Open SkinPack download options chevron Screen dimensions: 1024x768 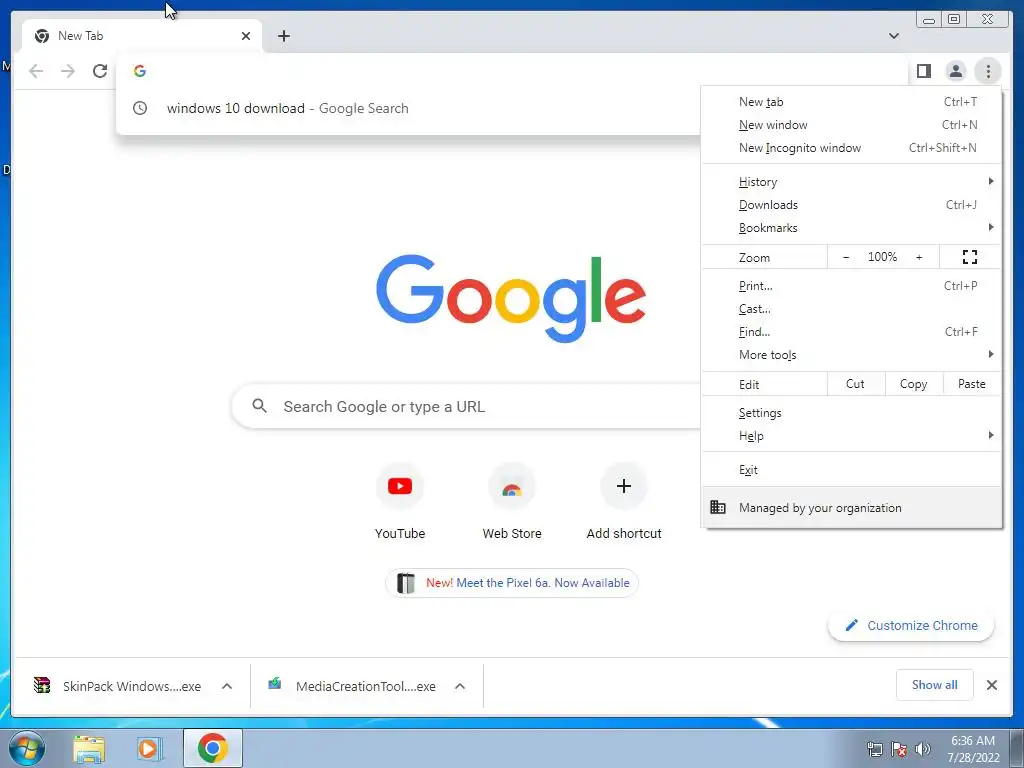[x=227, y=686]
